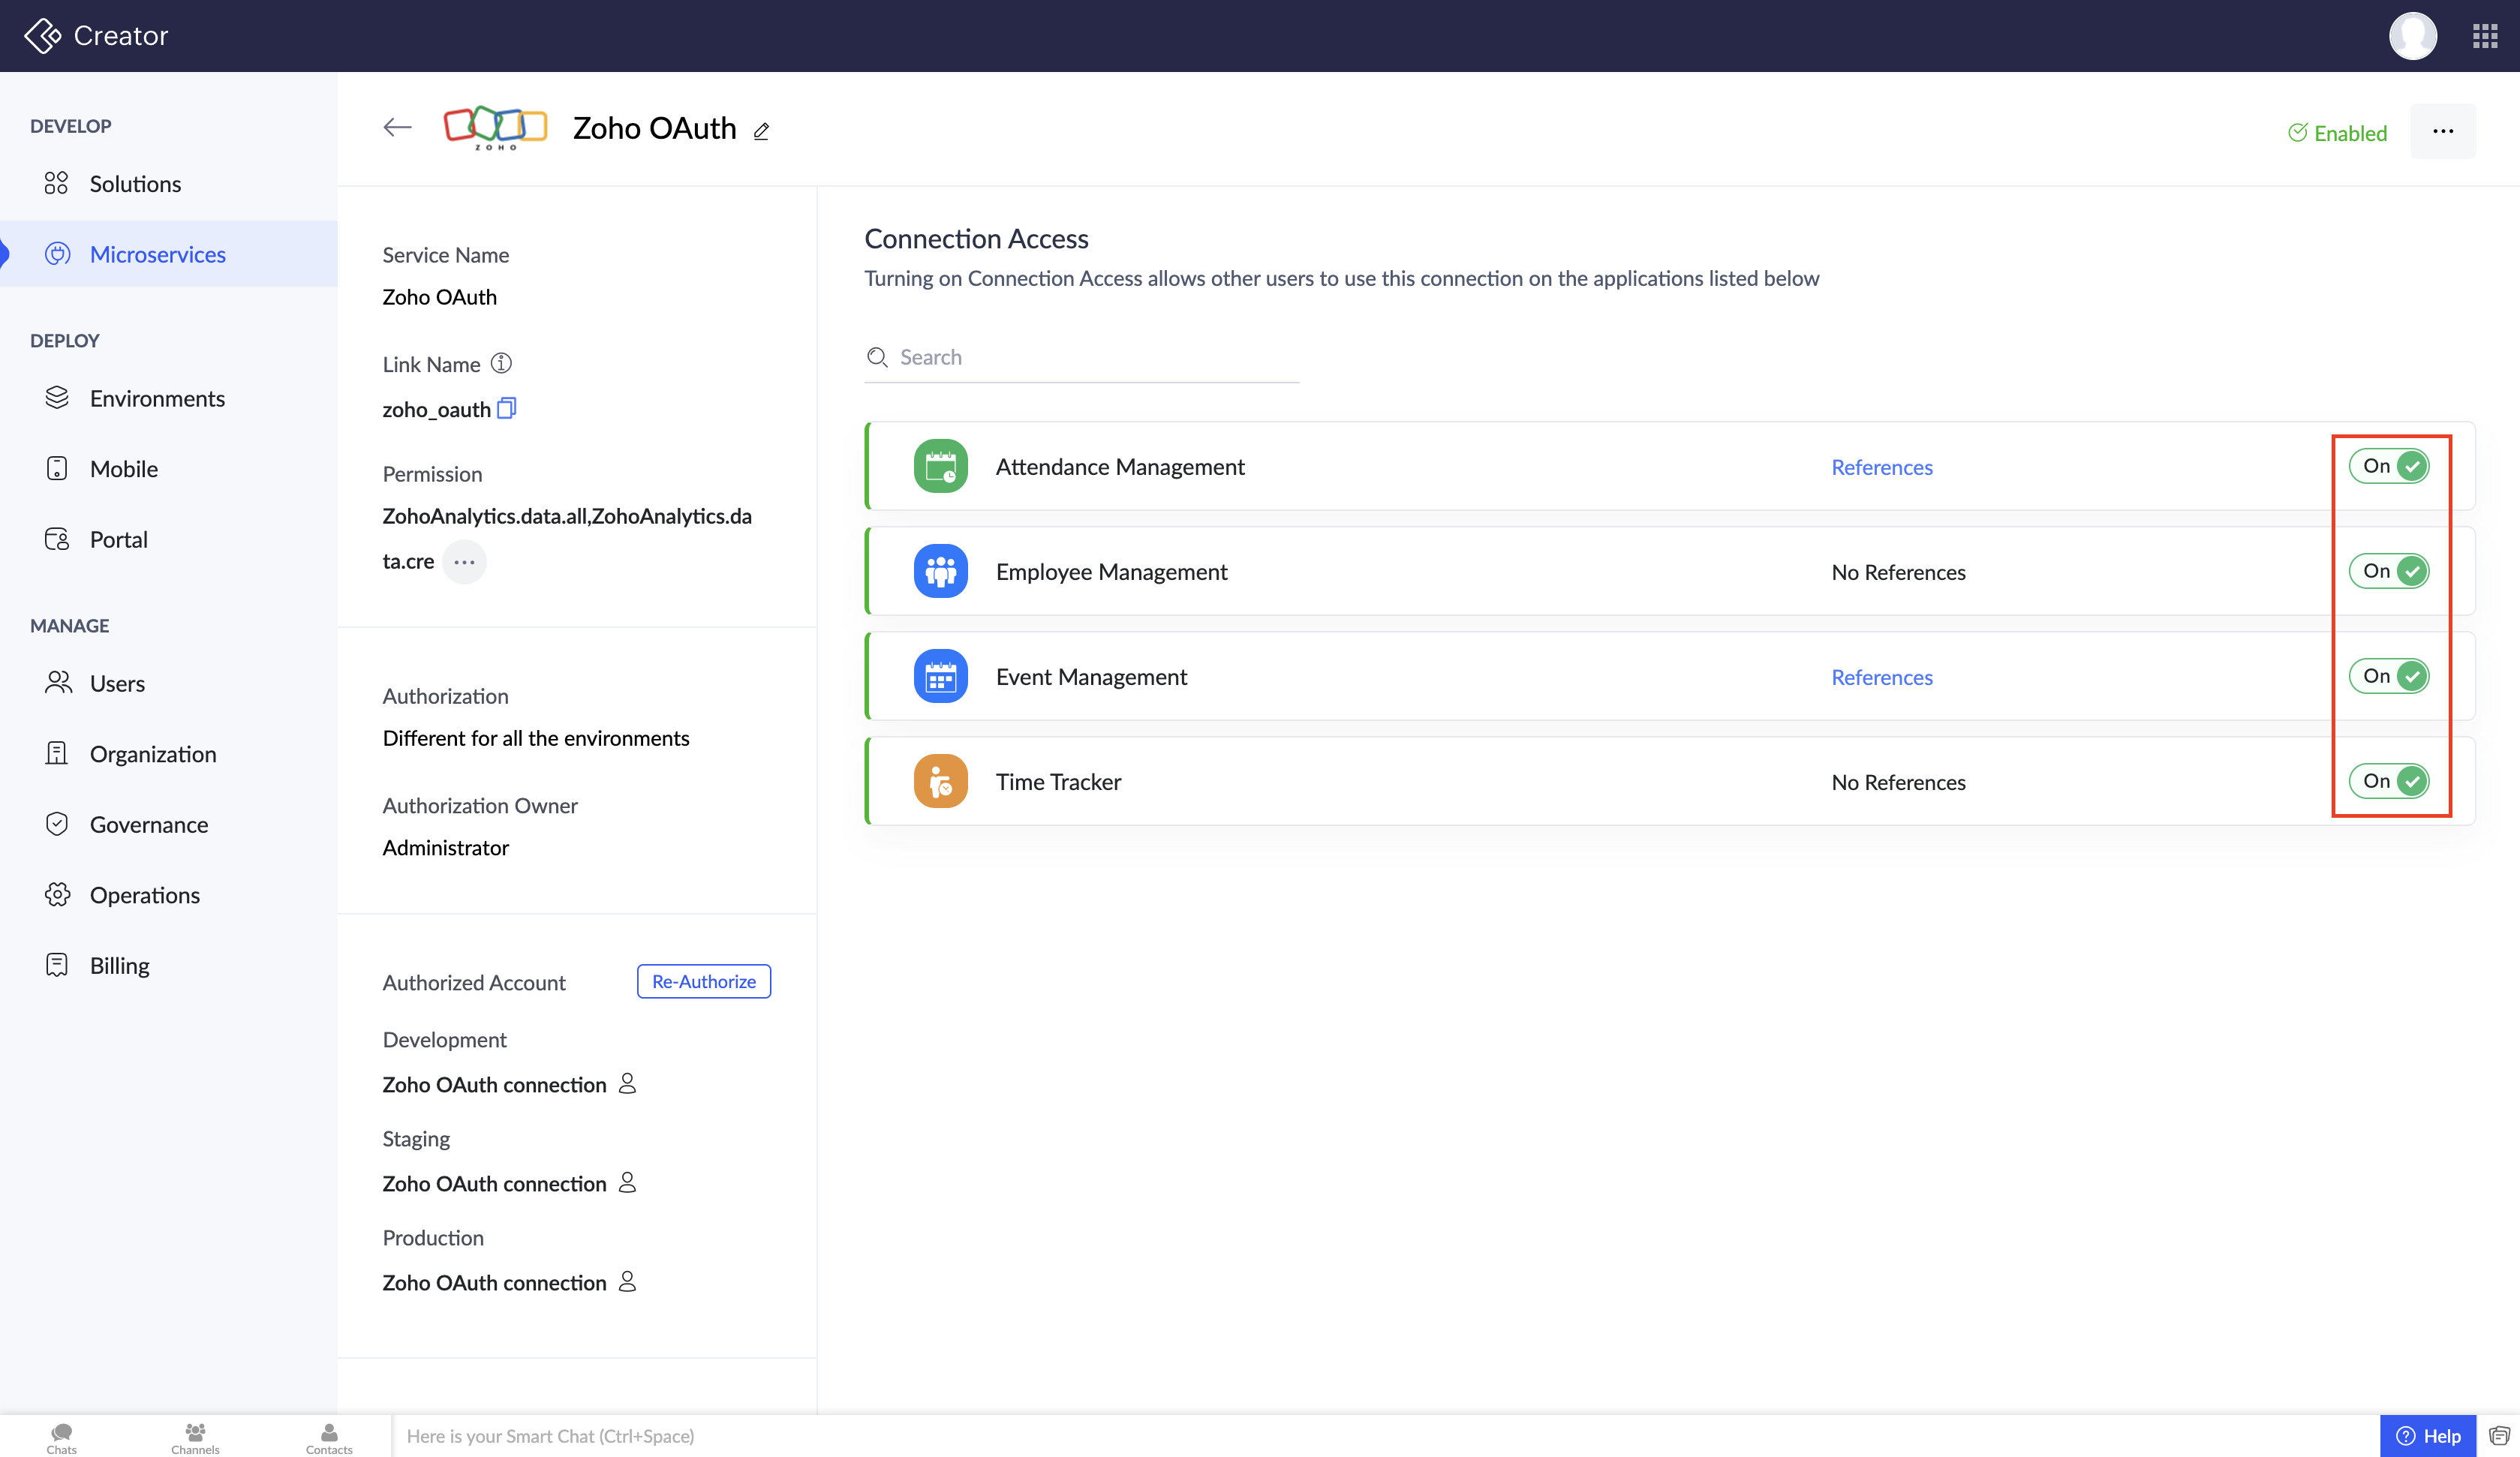
Task: Turn off Attendance Management connection access
Action: [2389, 466]
